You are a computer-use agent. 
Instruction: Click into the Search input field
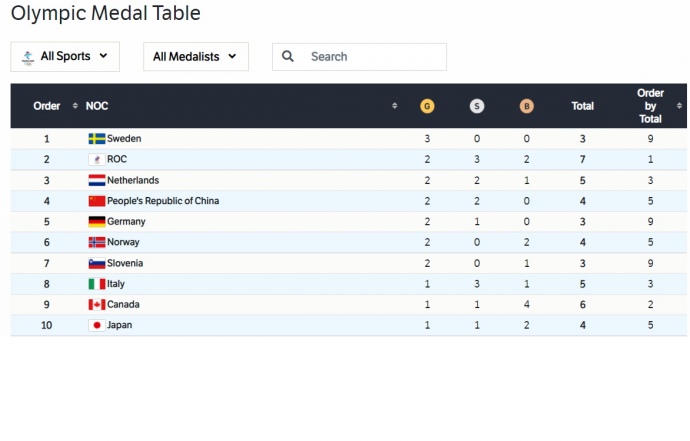[370, 57]
